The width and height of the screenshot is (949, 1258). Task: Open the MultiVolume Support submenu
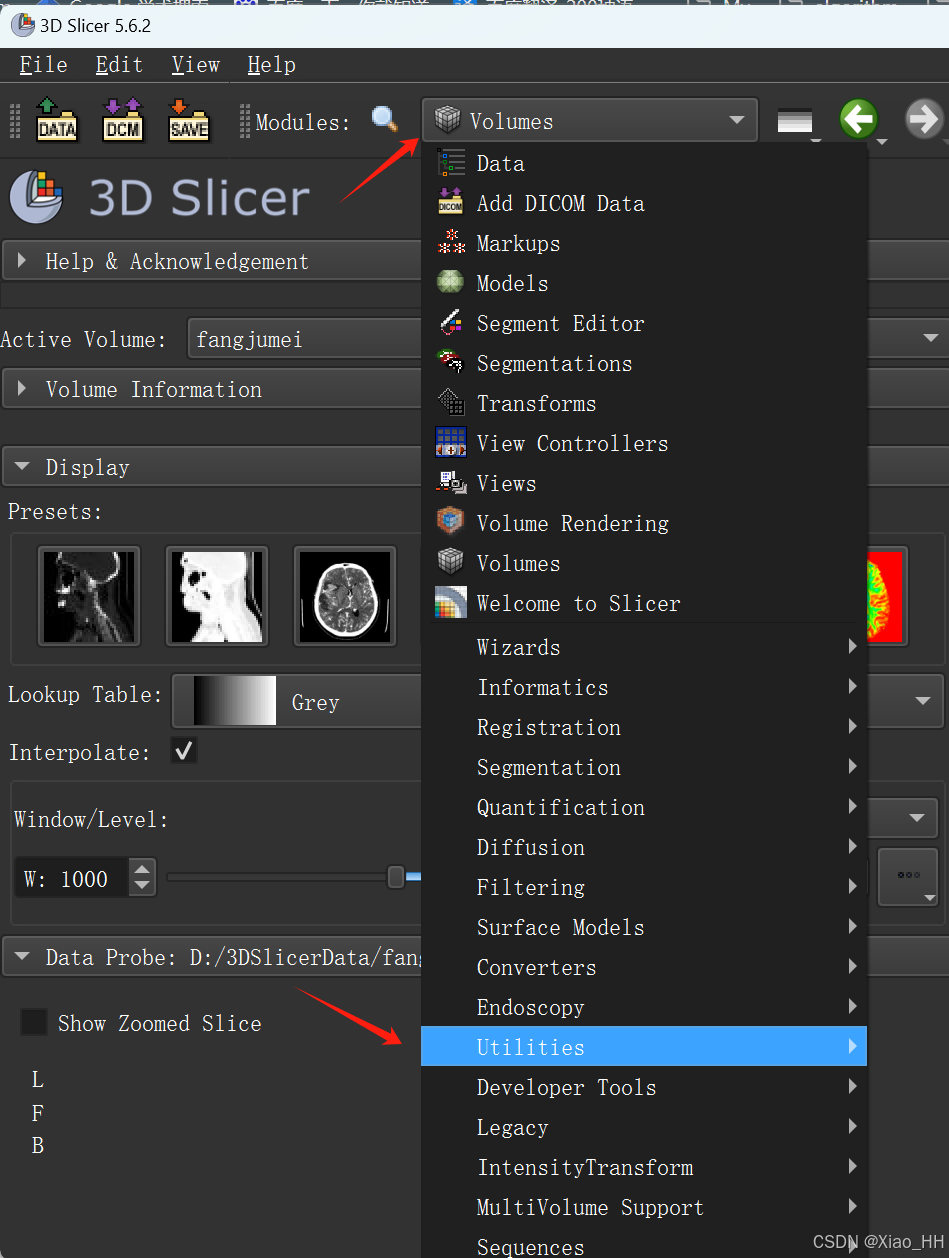pyautogui.click(x=644, y=1207)
